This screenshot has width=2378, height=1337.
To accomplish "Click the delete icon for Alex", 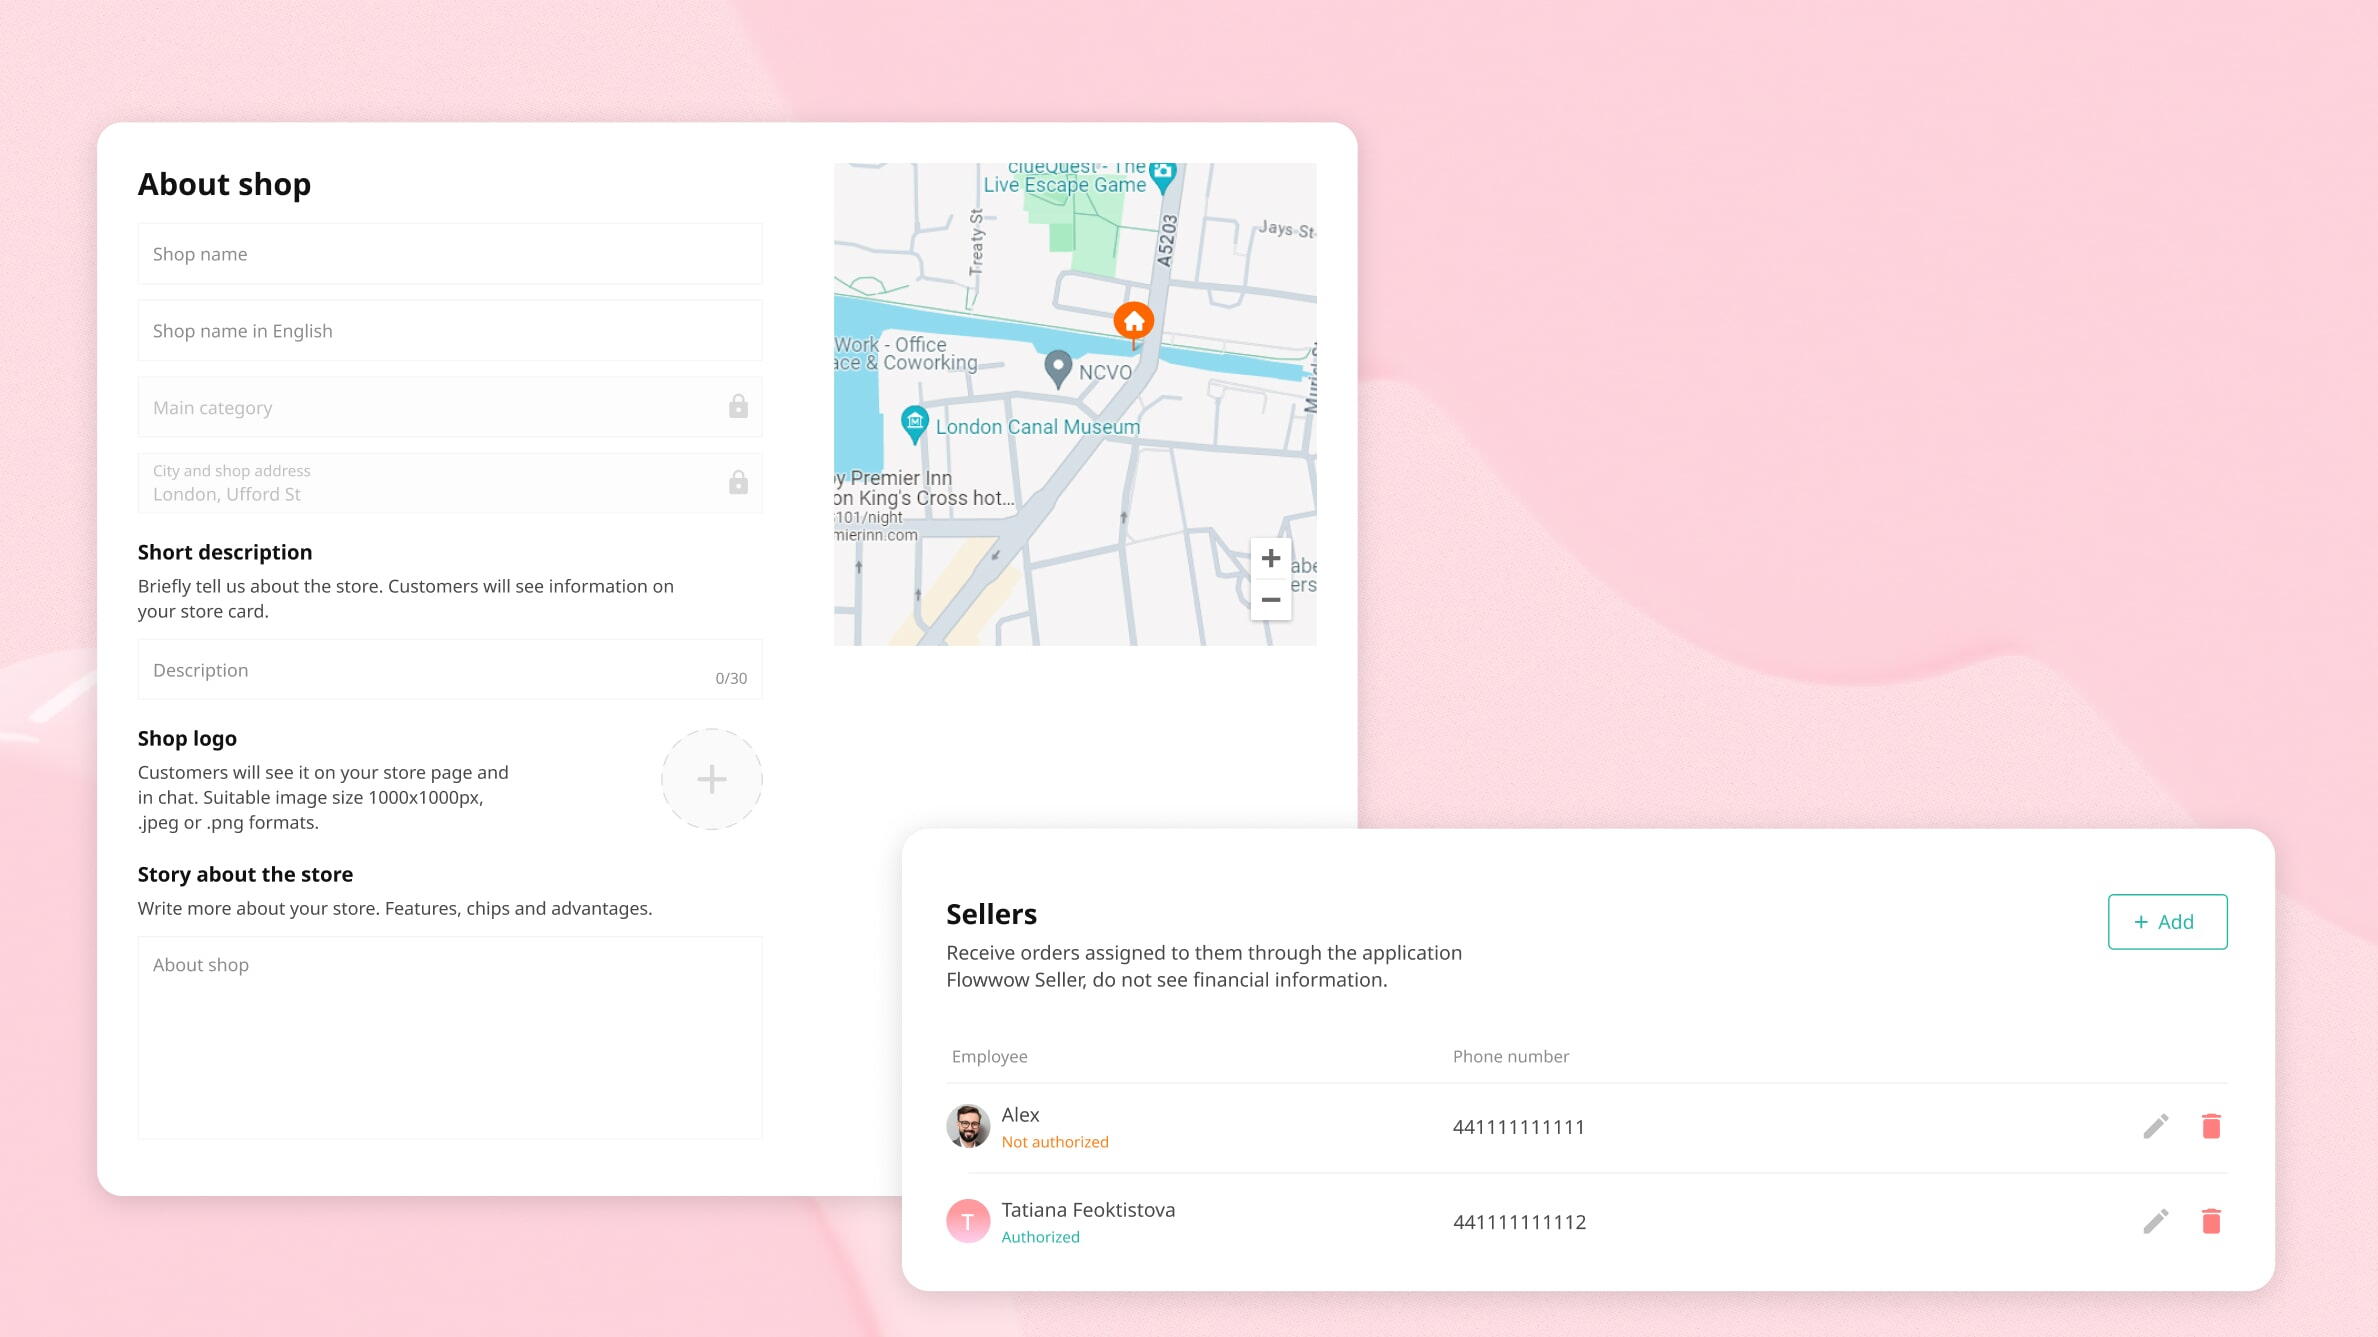I will [2211, 1126].
